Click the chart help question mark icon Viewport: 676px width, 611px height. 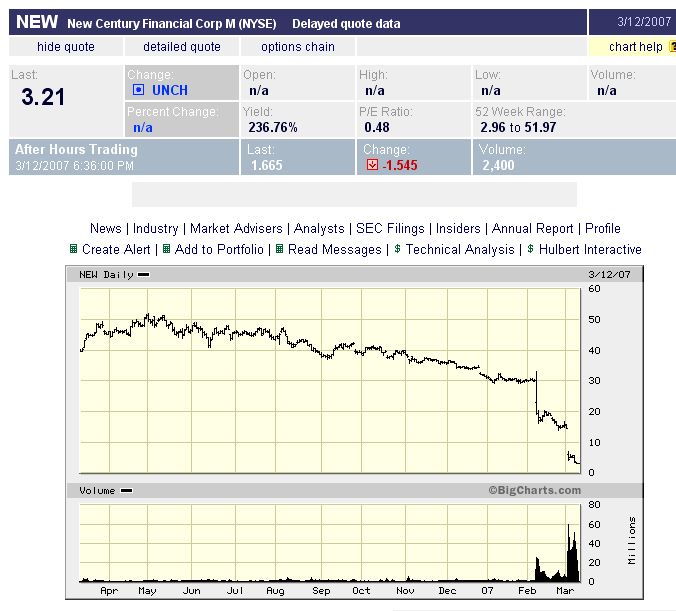click(x=671, y=47)
